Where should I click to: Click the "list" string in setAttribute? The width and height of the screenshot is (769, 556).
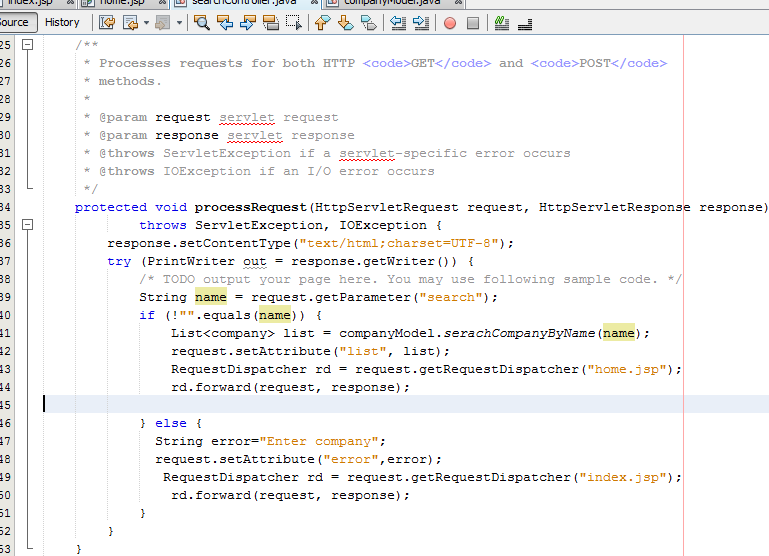(363, 351)
